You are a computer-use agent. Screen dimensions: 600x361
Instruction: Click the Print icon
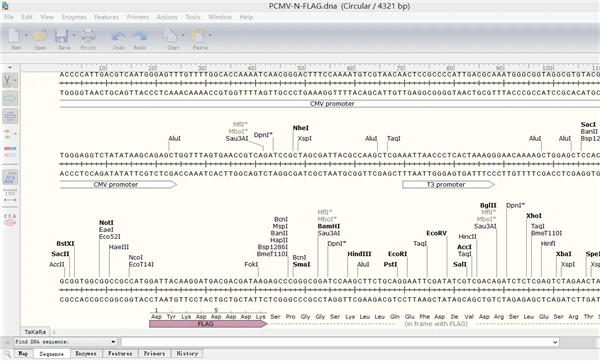click(x=88, y=36)
